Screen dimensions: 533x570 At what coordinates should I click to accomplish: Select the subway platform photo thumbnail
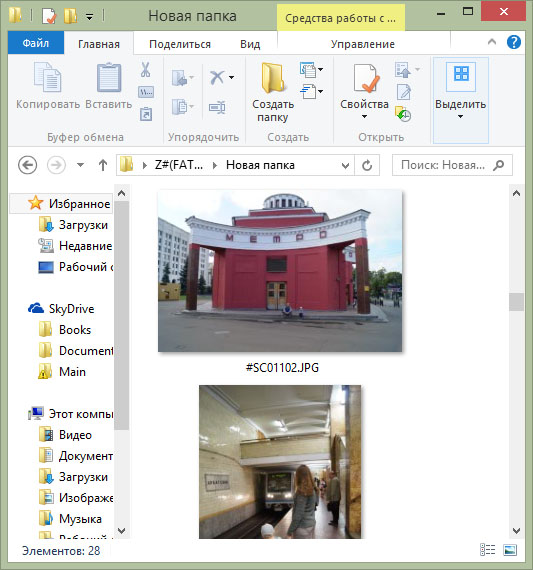[280, 462]
